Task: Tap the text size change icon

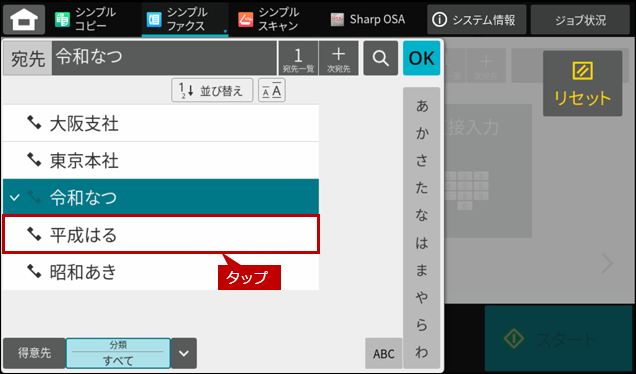Action: (x=272, y=90)
